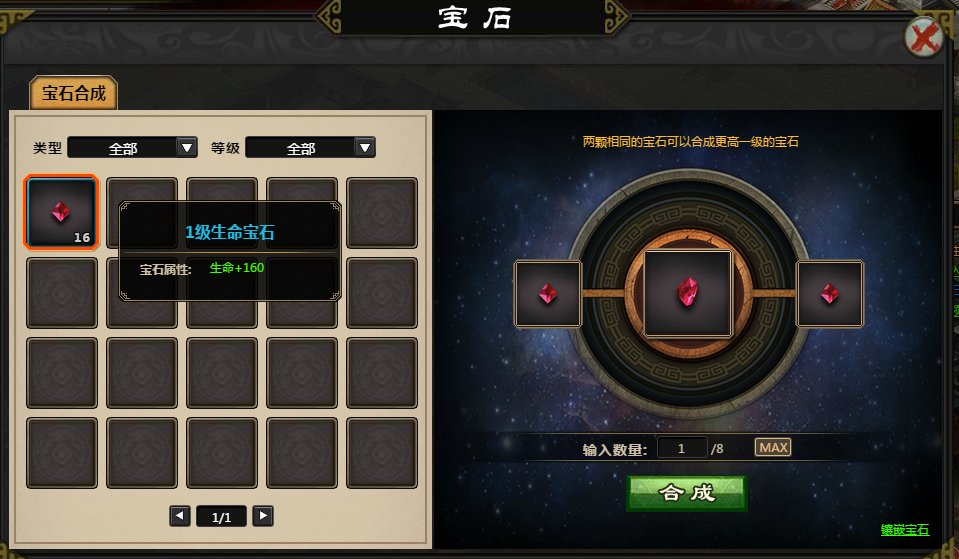Screen dimensions: 959x559
Task: Click the 等级 全部 combo box field
Action: [310, 147]
